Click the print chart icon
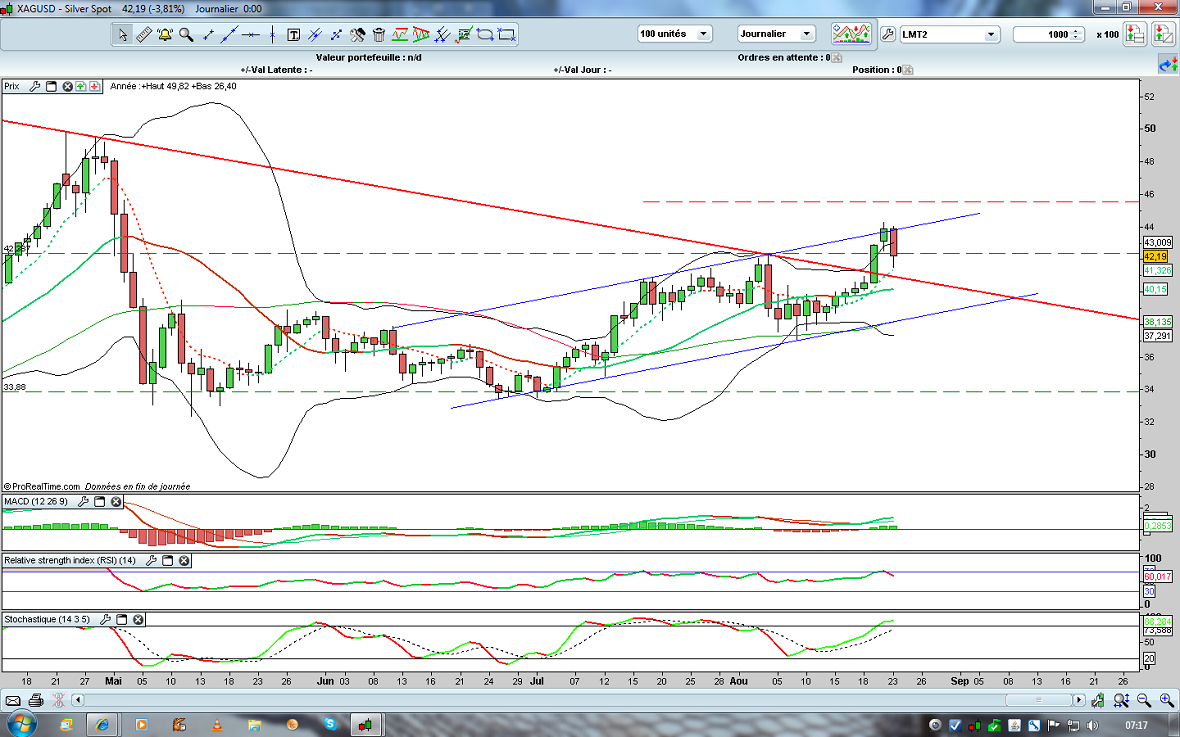1180x737 pixels. 36,700
